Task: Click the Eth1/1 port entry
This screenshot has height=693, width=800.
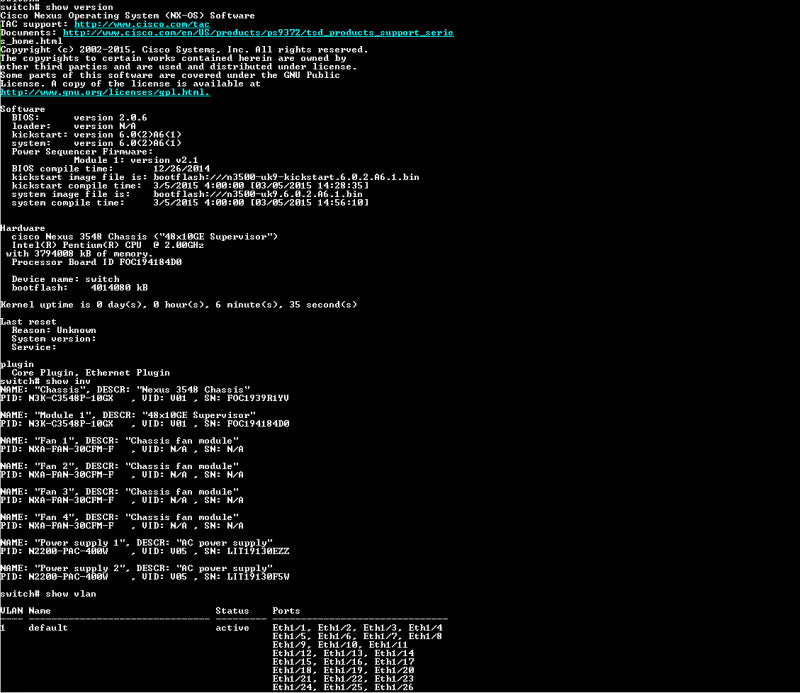Action: [289, 628]
